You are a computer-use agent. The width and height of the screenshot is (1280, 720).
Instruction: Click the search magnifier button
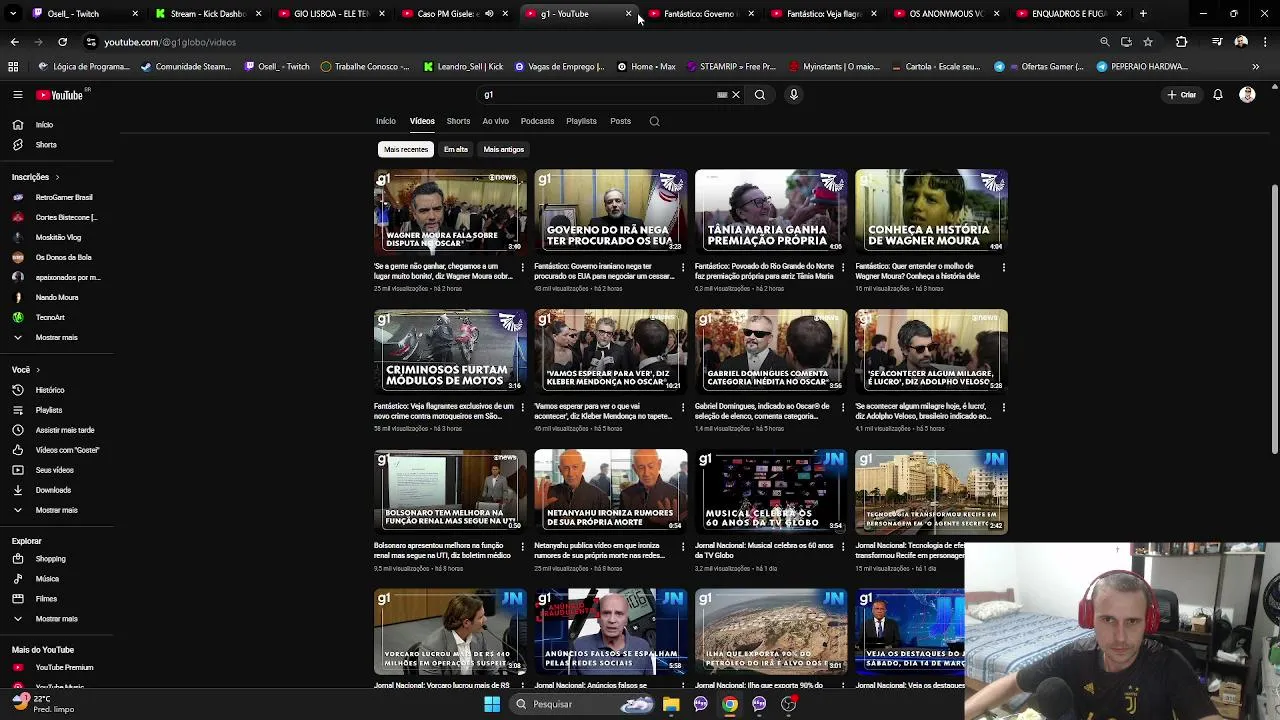click(x=760, y=95)
